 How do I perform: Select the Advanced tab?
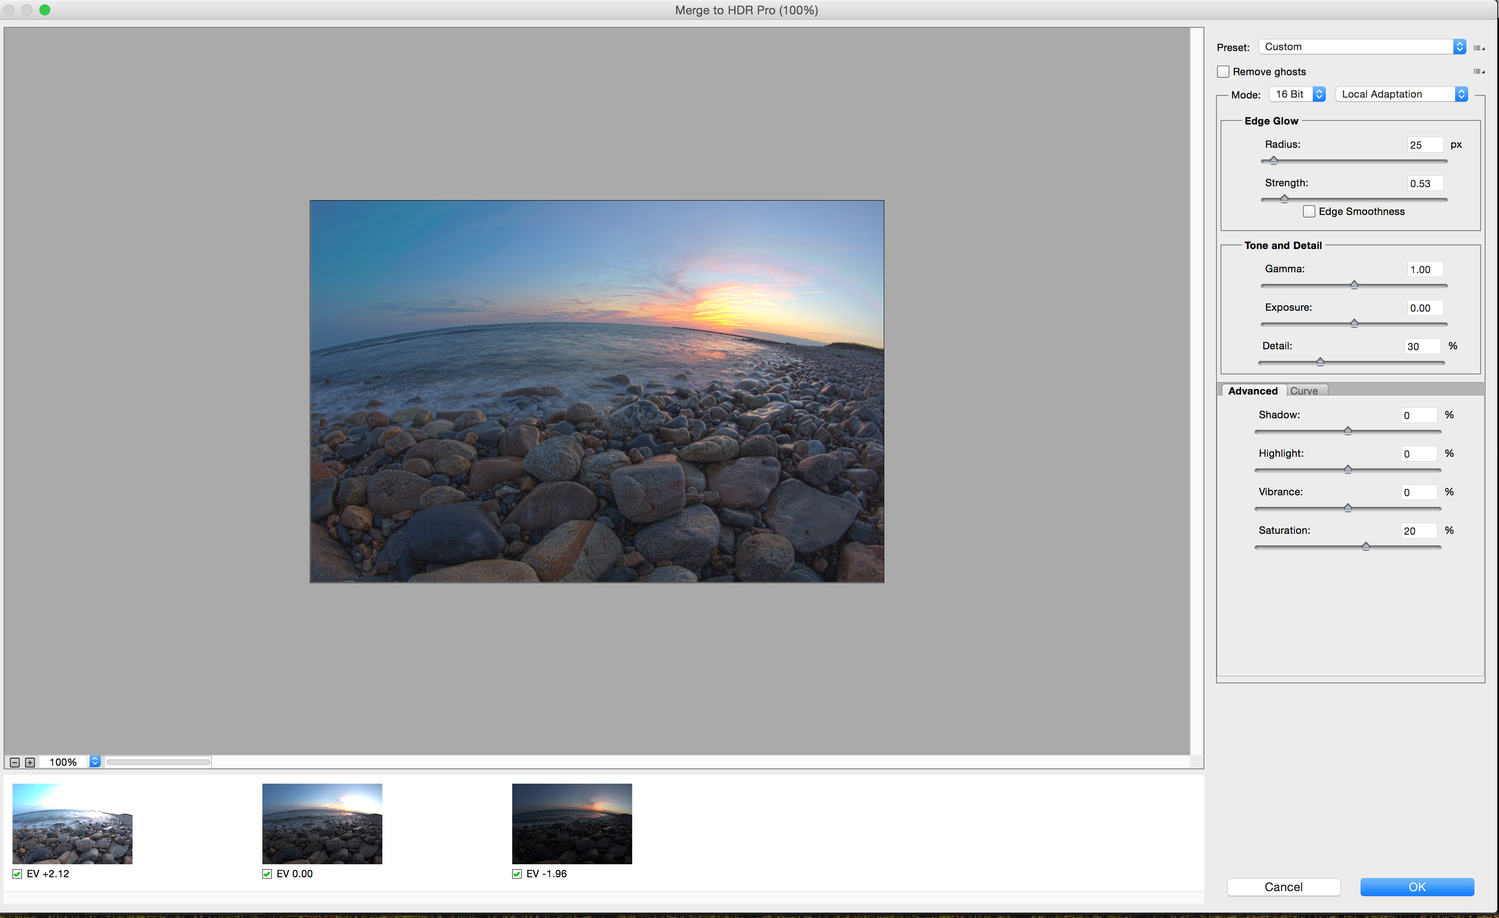pos(1252,391)
